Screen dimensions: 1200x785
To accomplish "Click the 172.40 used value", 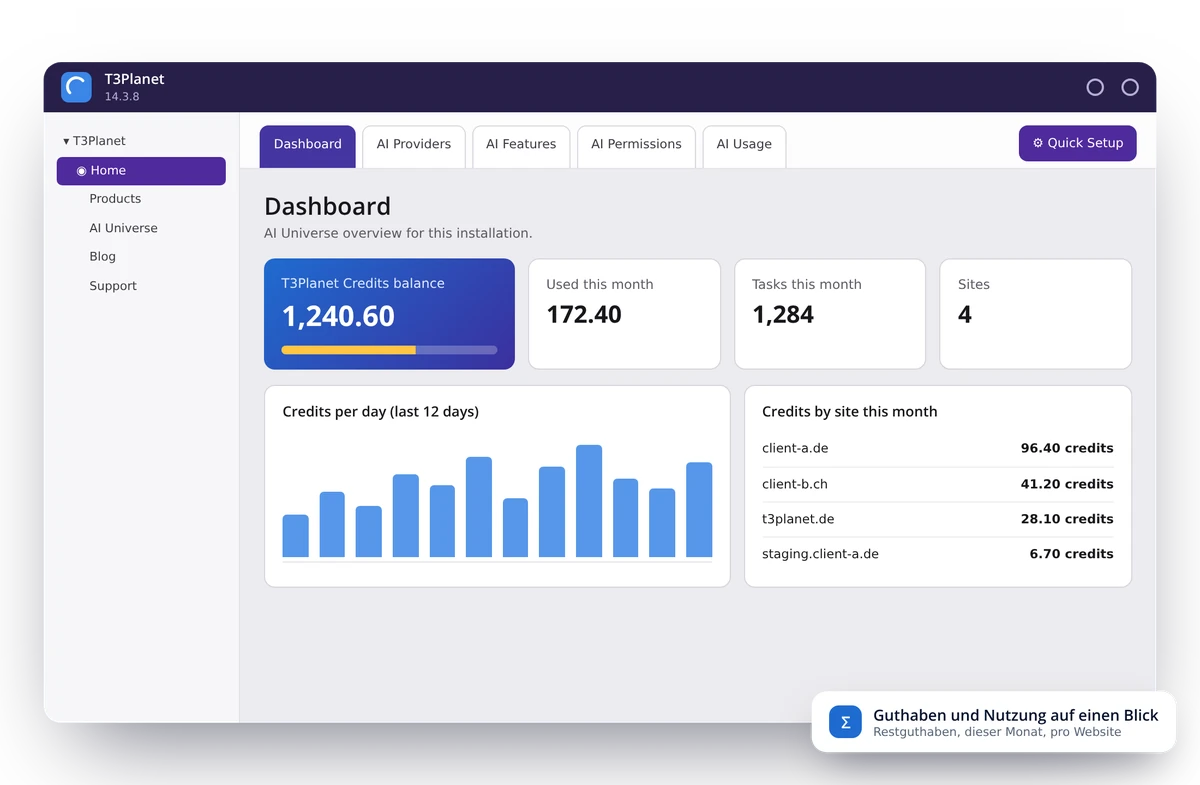I will (584, 315).
